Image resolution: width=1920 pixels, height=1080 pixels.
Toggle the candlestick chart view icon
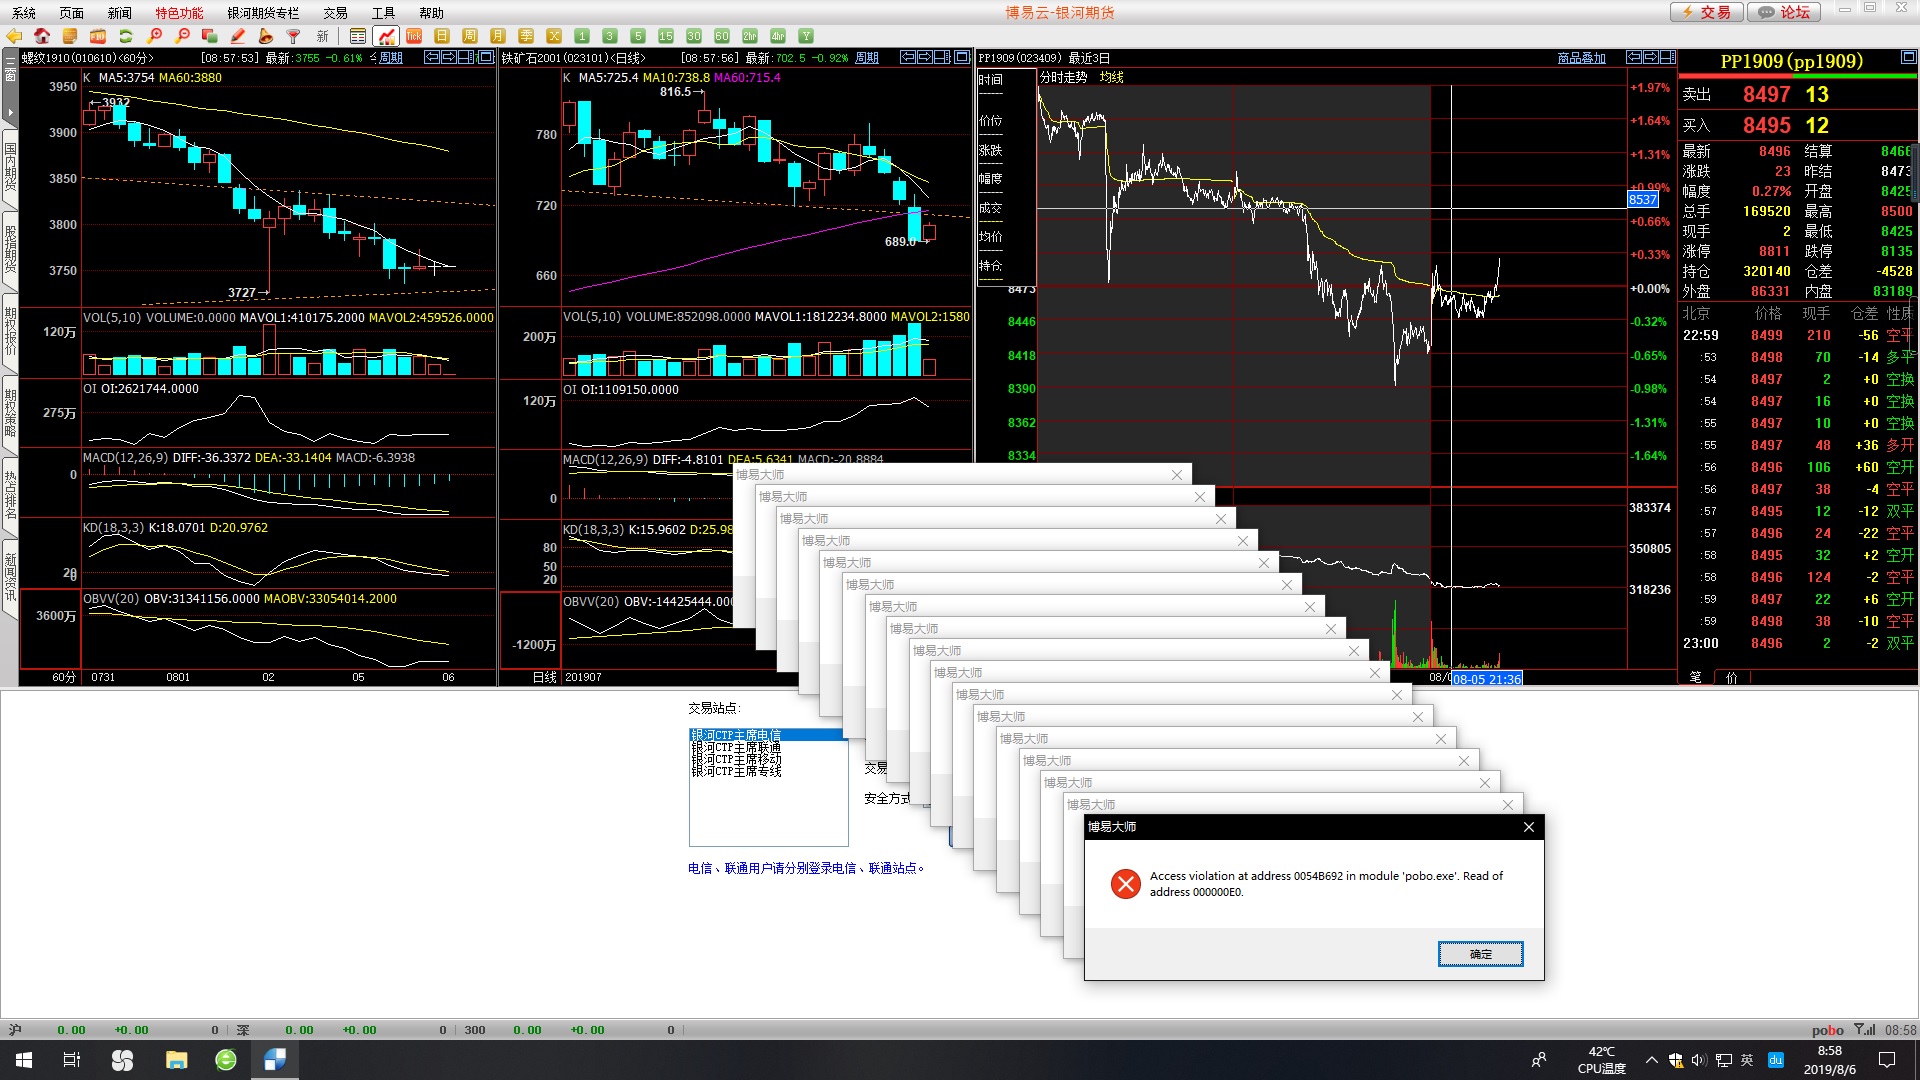pos(386,36)
